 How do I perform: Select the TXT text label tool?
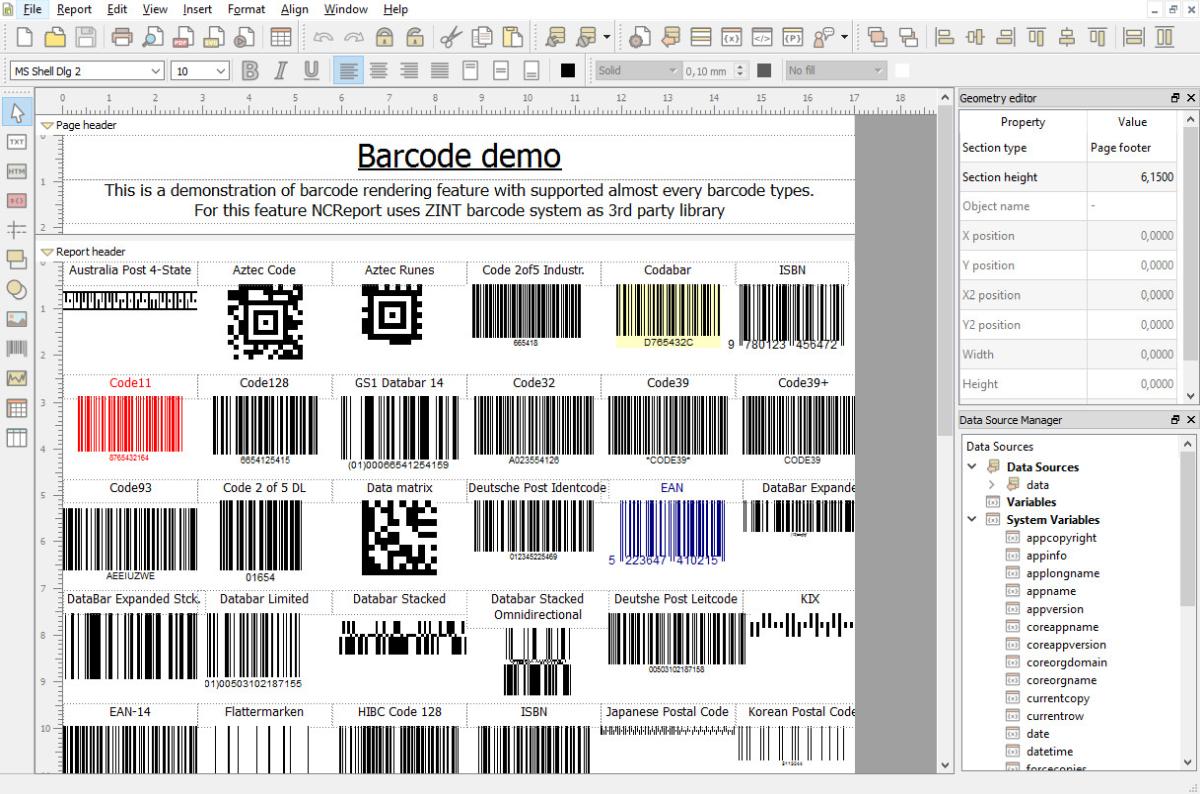pyautogui.click(x=16, y=142)
